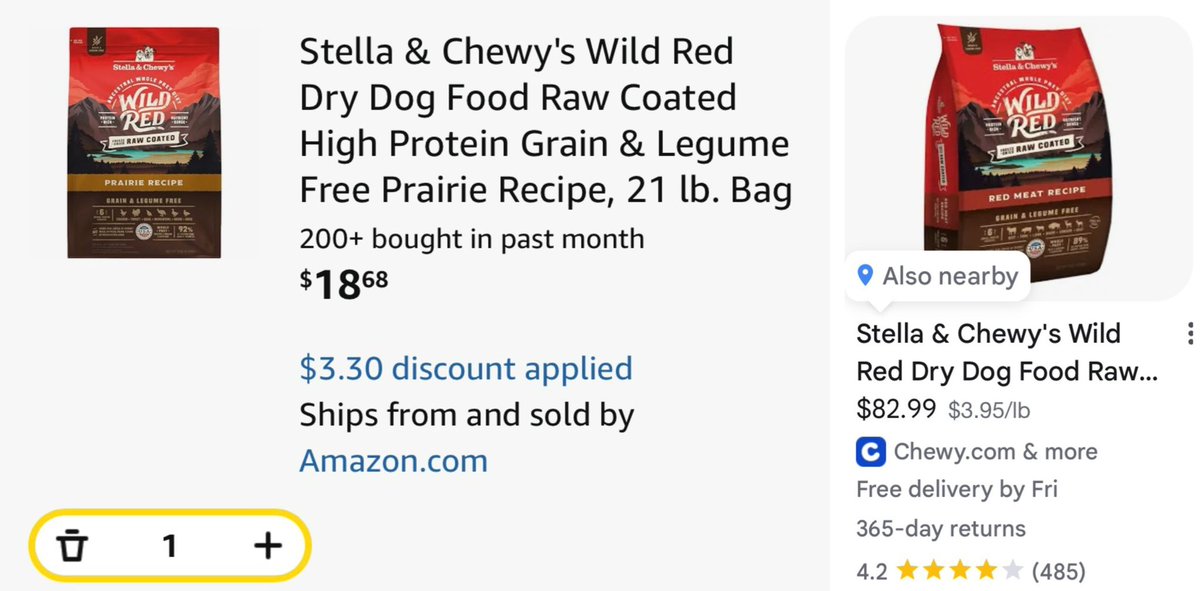
Task: Click the 365-day returns text
Action: (x=941, y=529)
